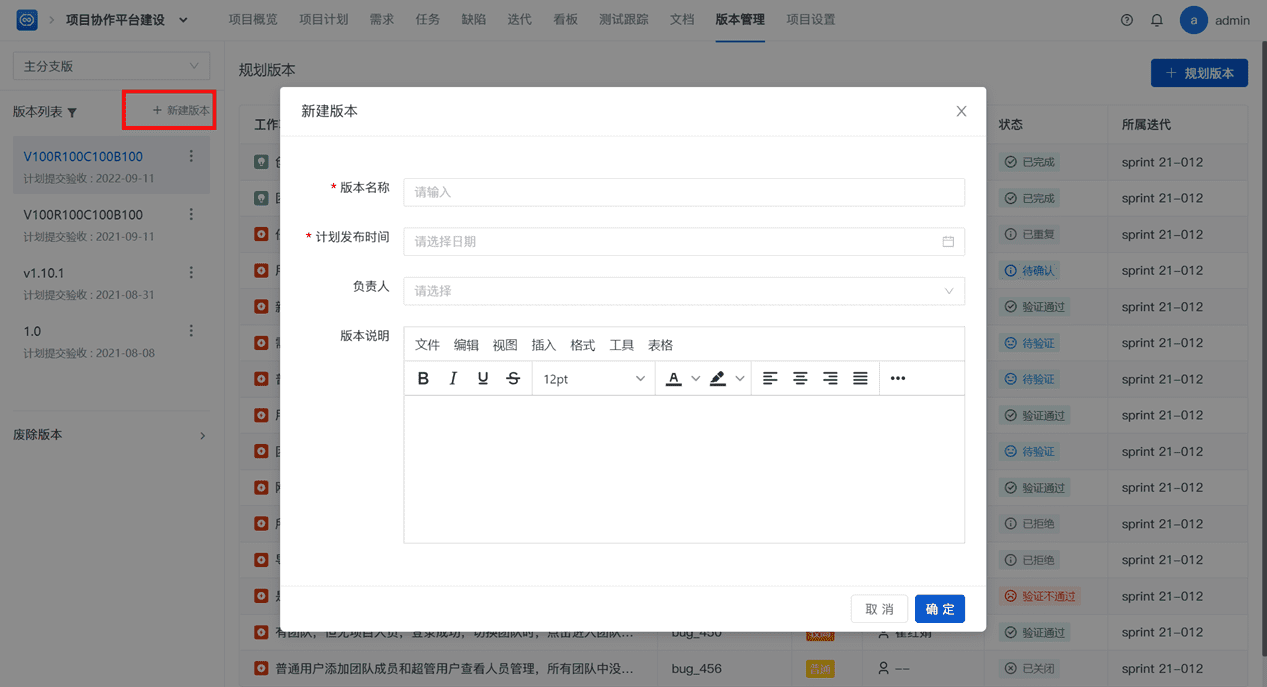The image size is (1267, 687).
Task: Apply italic formatting in version description
Action: [x=453, y=379]
